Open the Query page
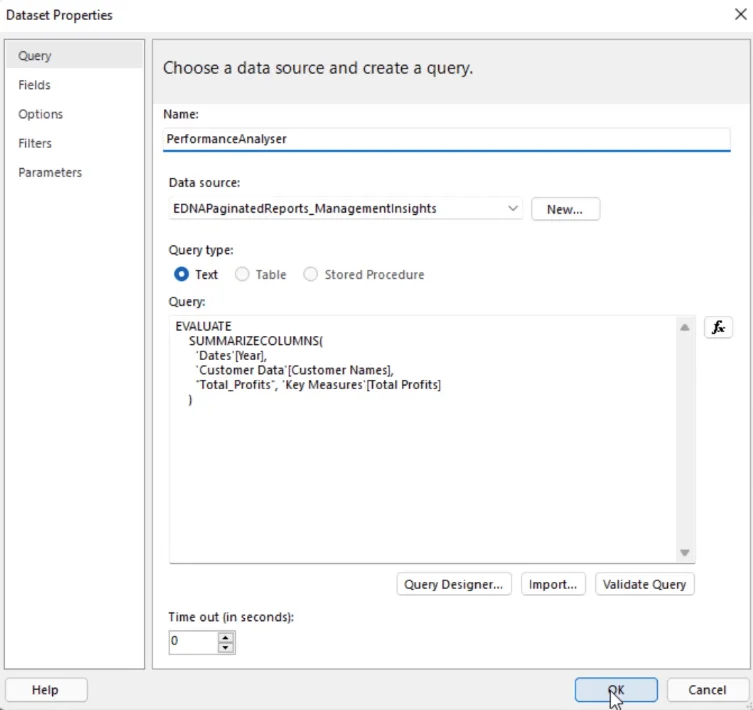Screen dimensions: 753x710 point(74,56)
